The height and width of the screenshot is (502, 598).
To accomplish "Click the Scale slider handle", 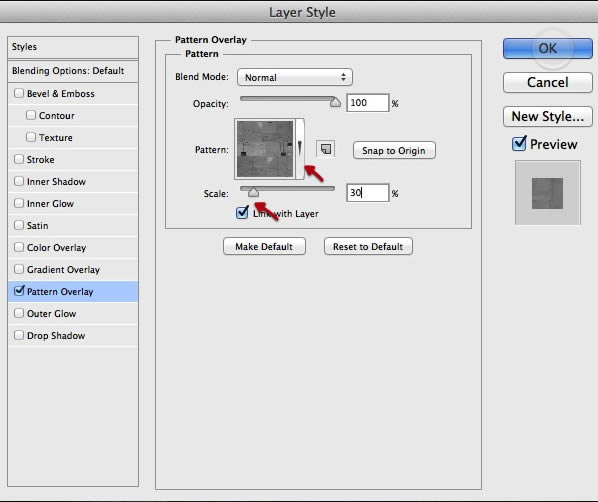I will click(x=253, y=192).
